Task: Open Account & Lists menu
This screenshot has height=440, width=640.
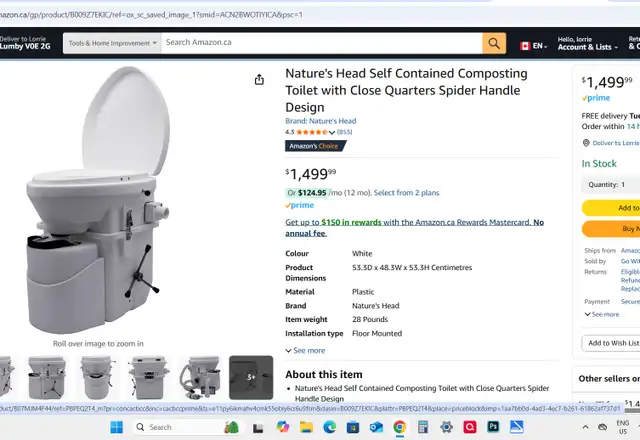Action: point(588,44)
